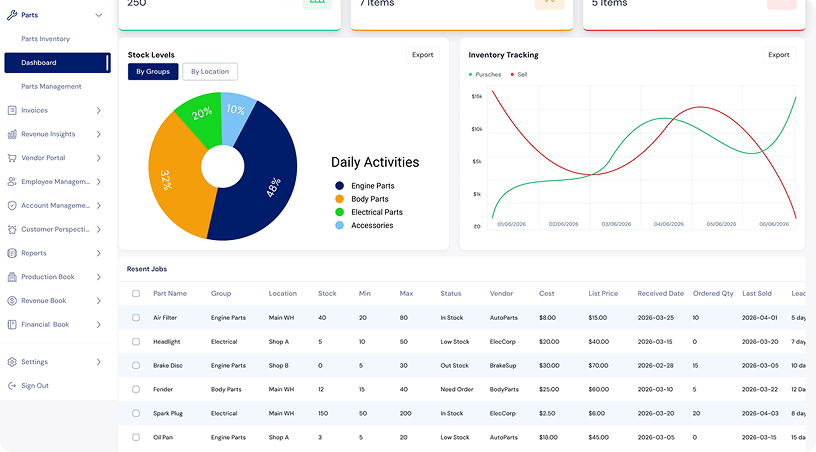Click the Engine Parts legend color dot
The image size is (816, 452).
tap(339, 186)
